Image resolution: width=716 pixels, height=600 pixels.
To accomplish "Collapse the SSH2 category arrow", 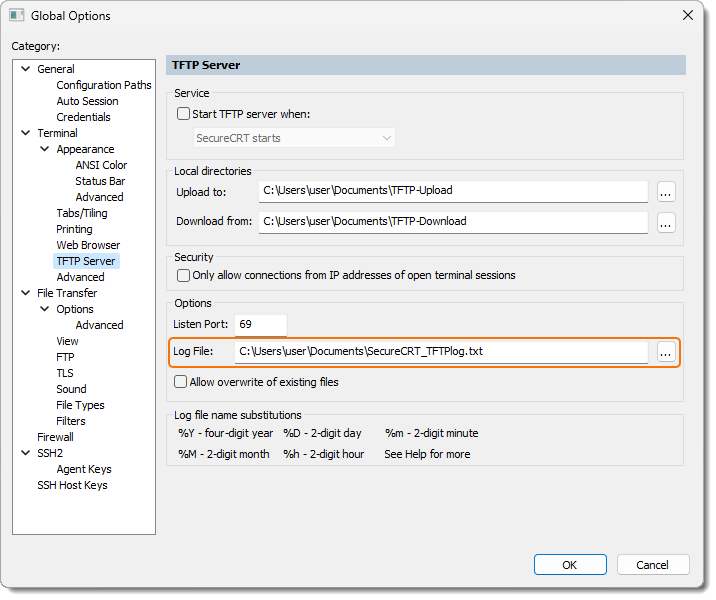I will (26, 454).
